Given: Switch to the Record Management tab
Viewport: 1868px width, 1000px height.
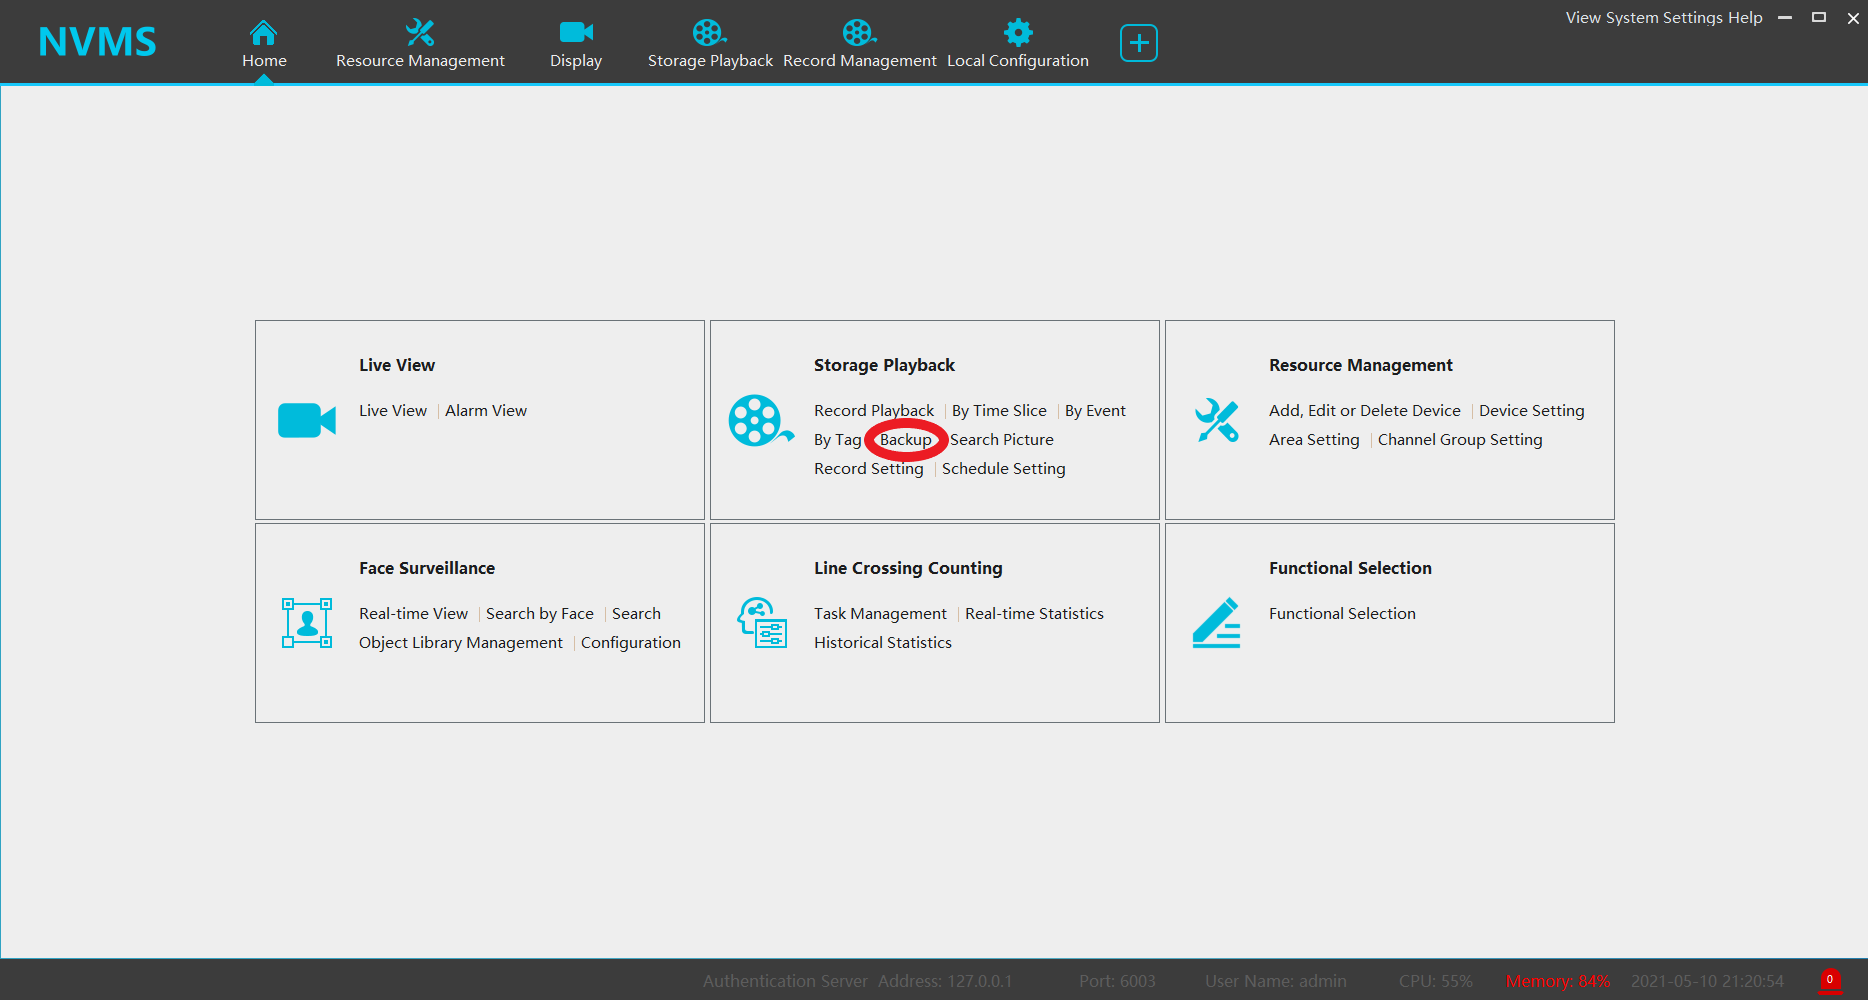Looking at the screenshot, I should click(859, 45).
